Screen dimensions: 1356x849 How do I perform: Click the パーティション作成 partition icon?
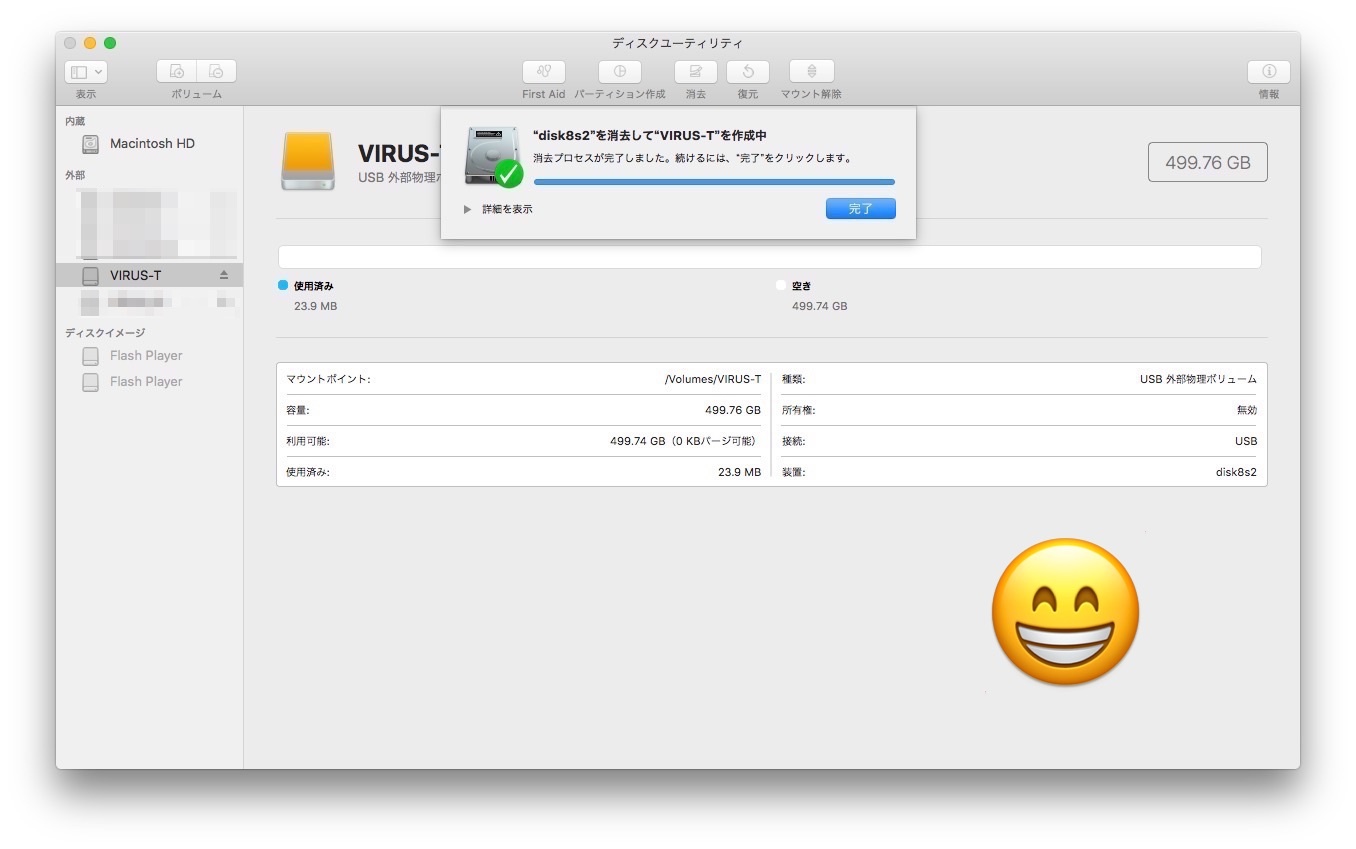pyautogui.click(x=619, y=72)
